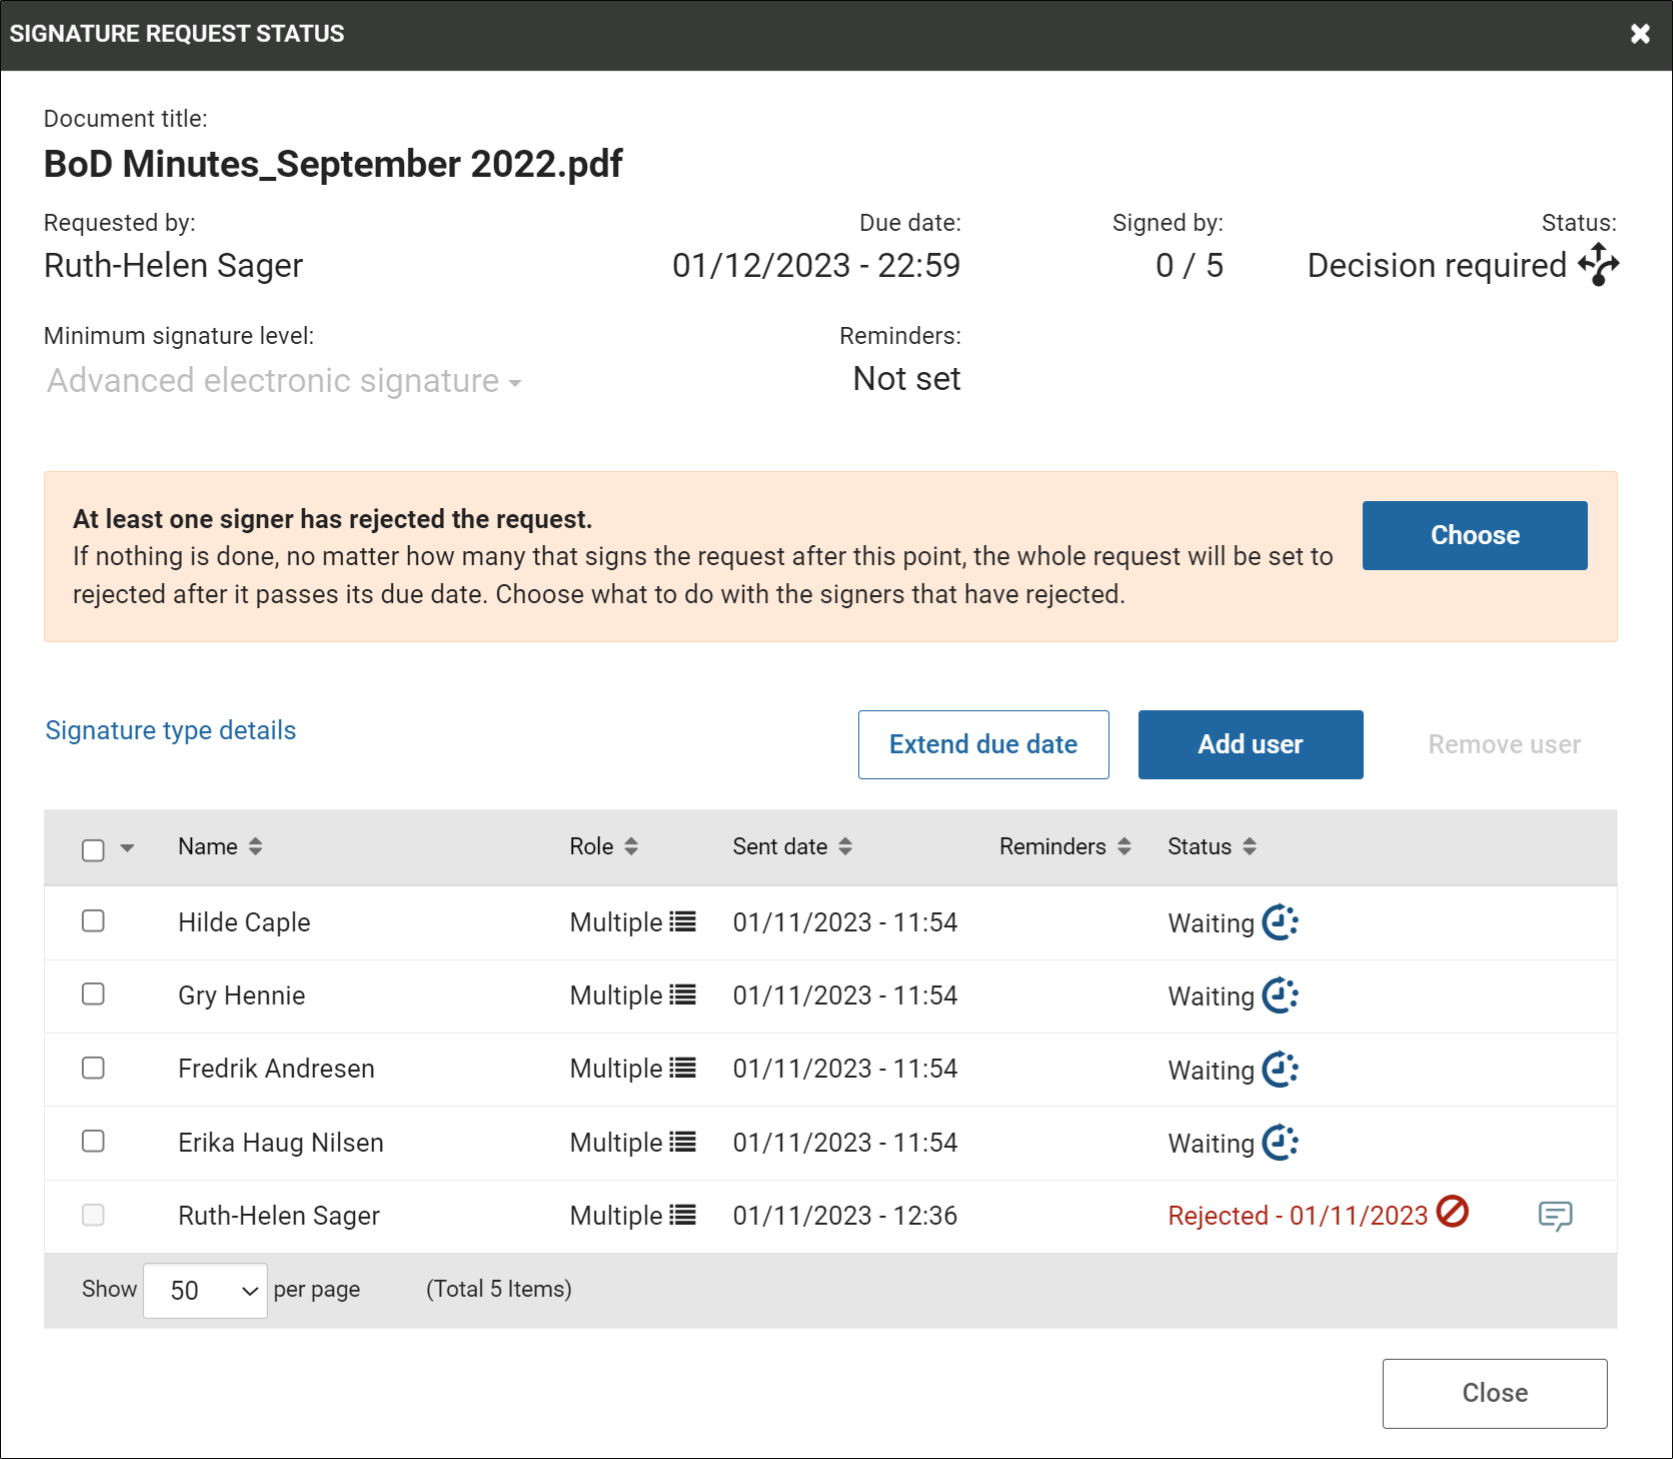Click the Add user button
Viewport: 1673px width, 1459px height.
coord(1250,744)
